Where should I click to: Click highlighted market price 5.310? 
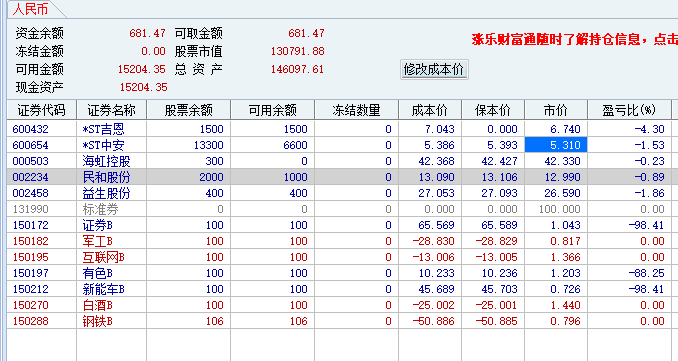pos(556,145)
